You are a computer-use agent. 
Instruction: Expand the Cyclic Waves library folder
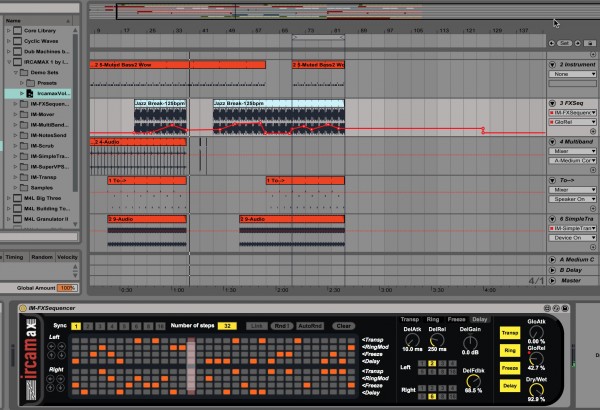pos(8,41)
